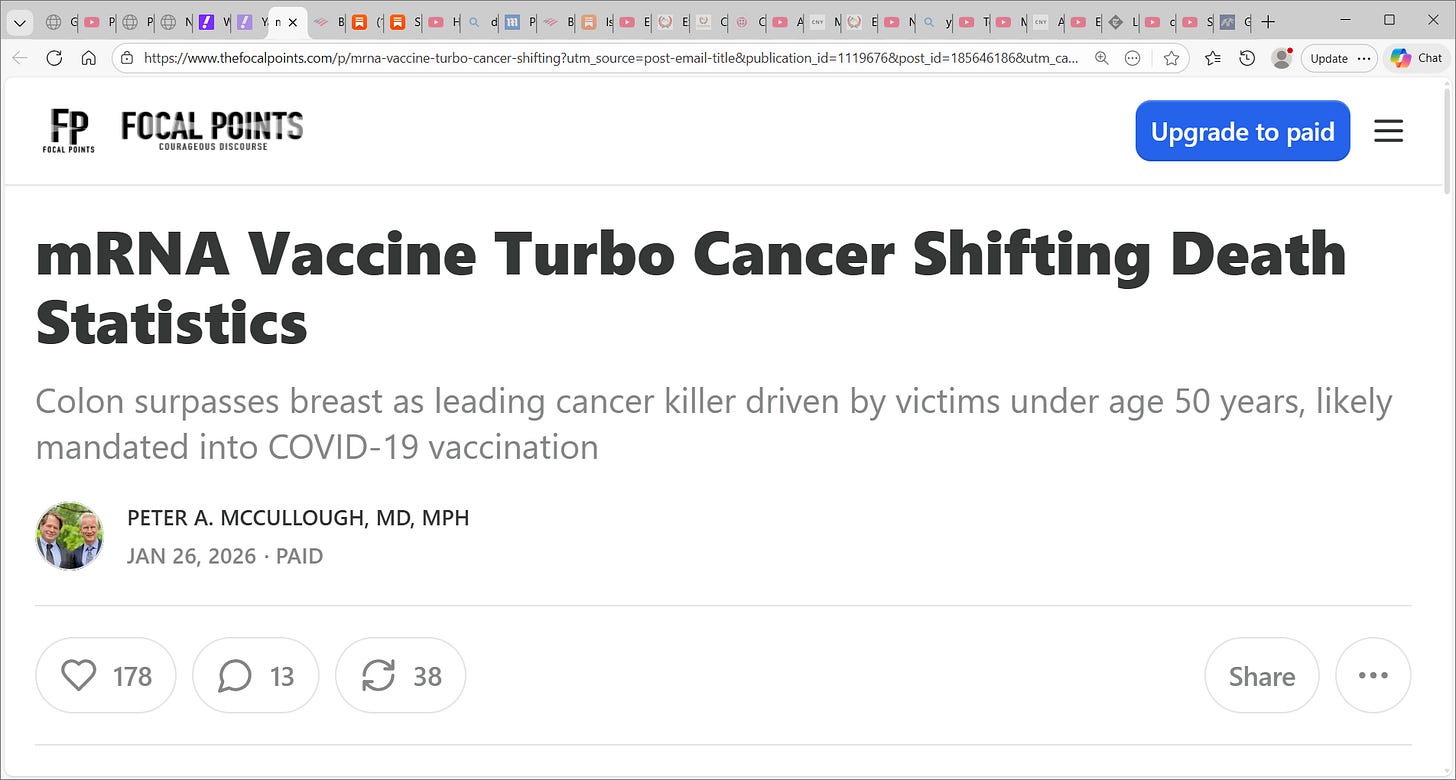Maximize the browser window

pos(1389,20)
